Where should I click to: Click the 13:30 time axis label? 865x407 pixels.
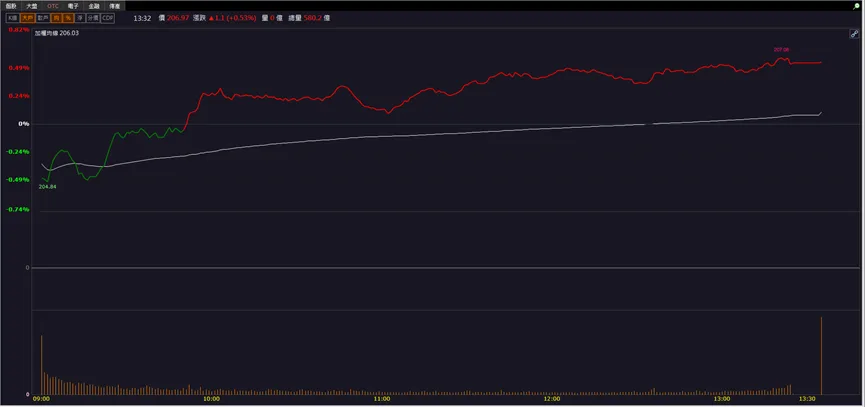(807, 399)
